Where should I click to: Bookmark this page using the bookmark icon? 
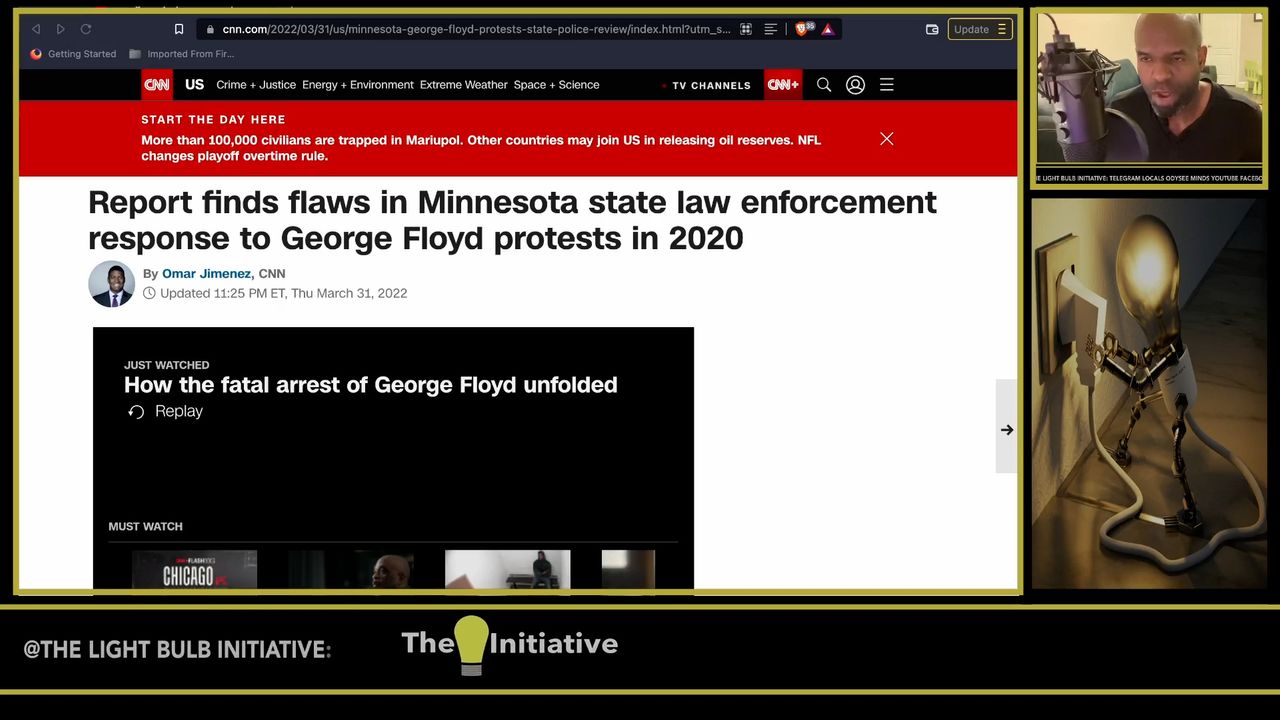tap(179, 30)
